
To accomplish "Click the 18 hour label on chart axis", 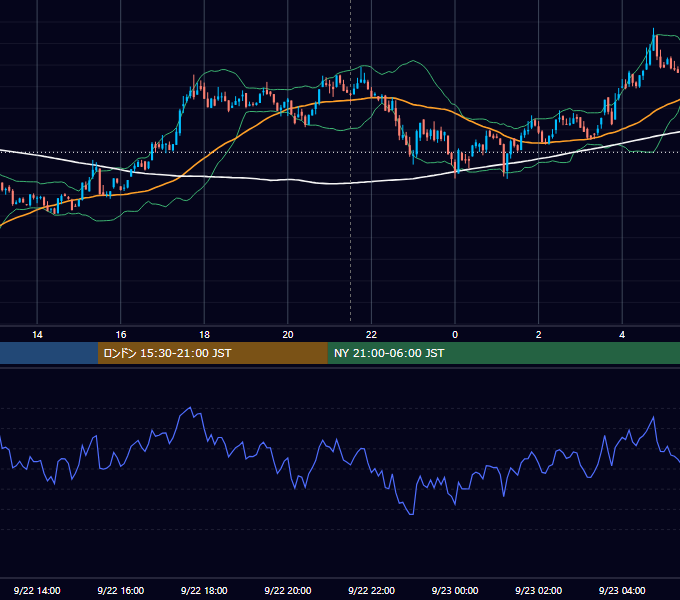I will (204, 335).
